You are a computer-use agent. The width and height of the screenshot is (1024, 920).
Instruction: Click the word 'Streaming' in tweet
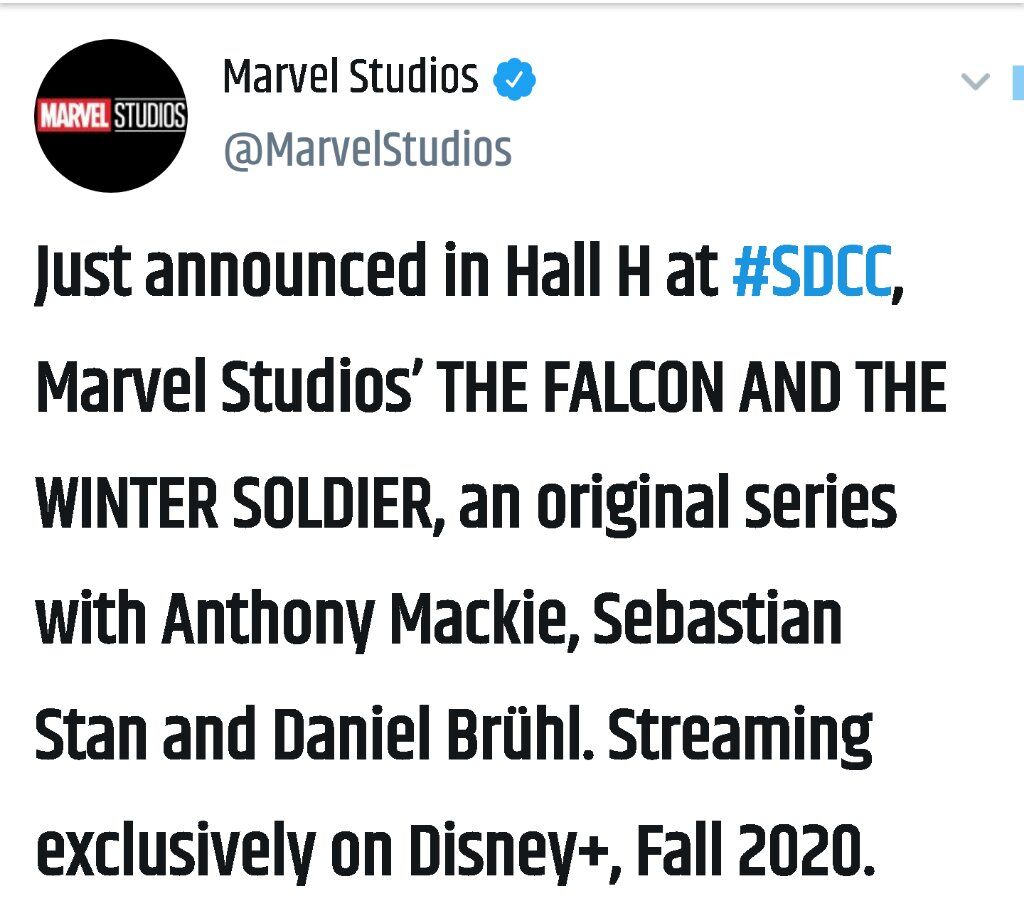point(741,736)
